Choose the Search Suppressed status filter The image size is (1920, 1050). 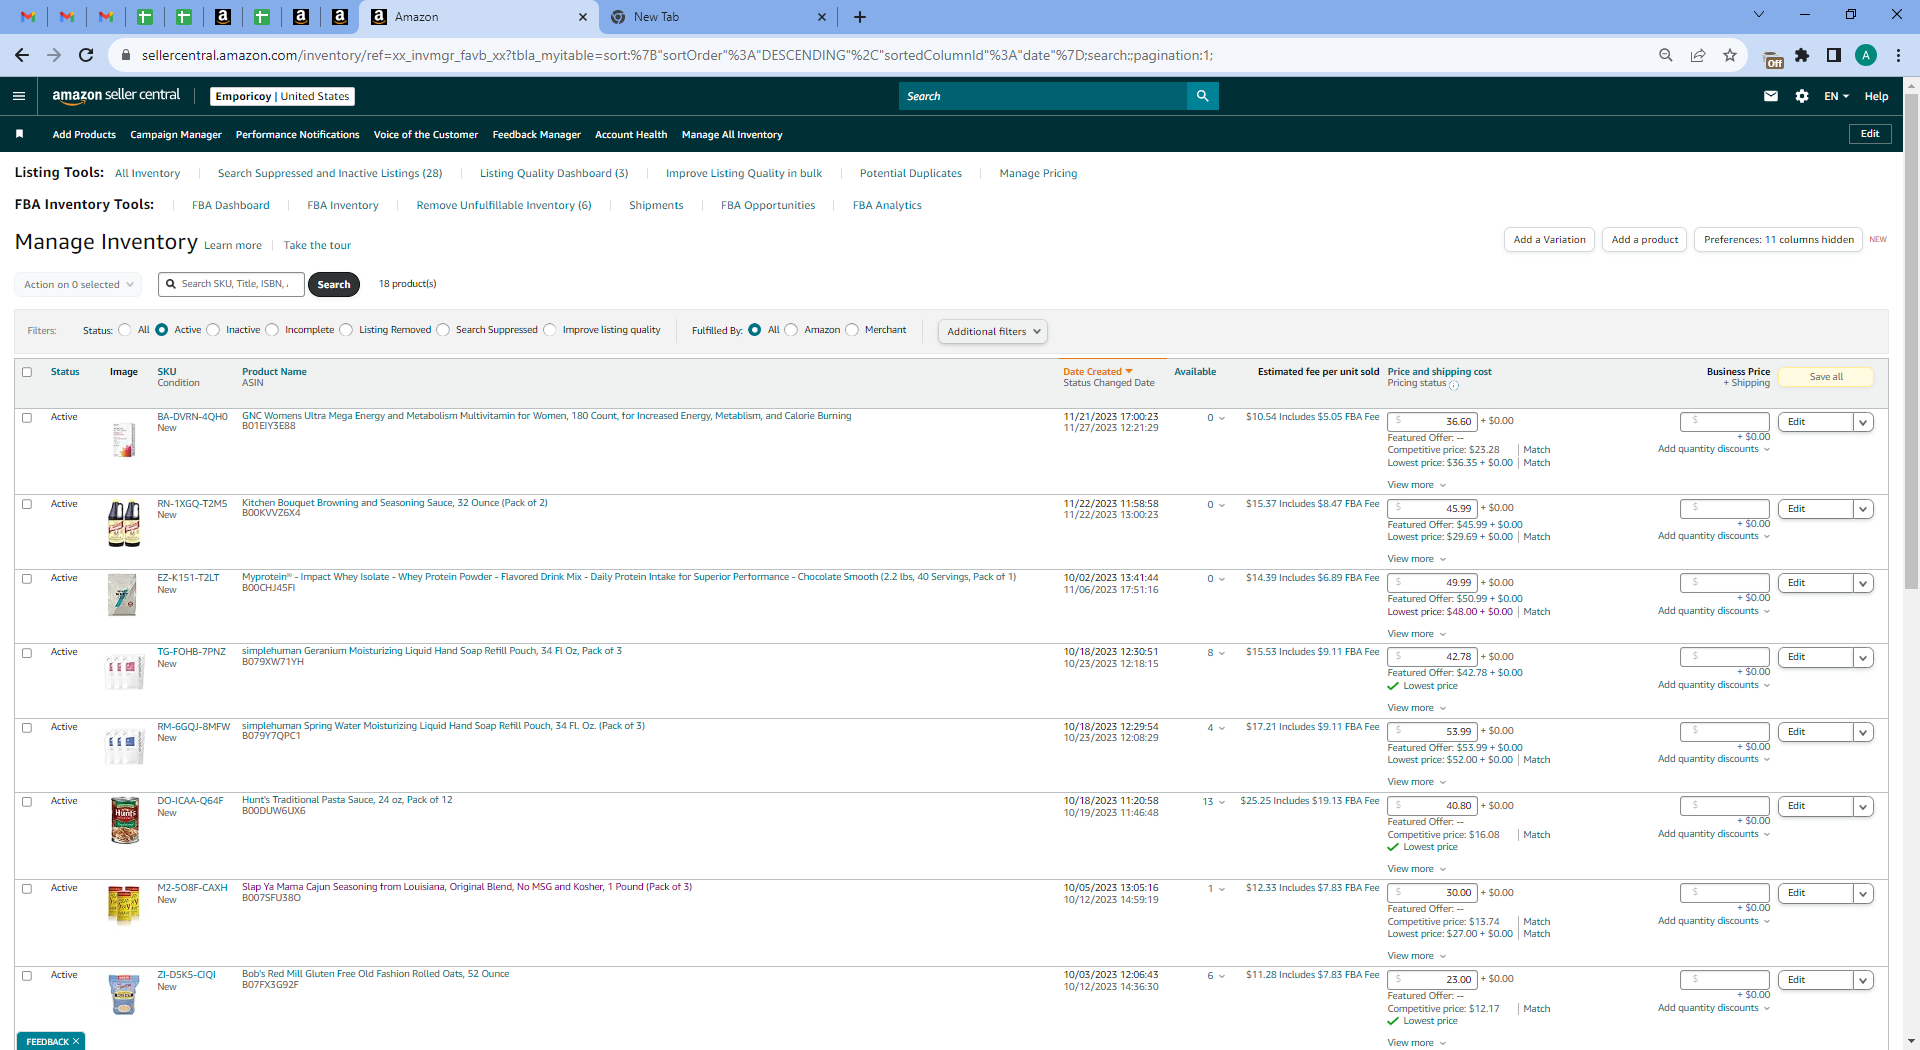point(443,330)
